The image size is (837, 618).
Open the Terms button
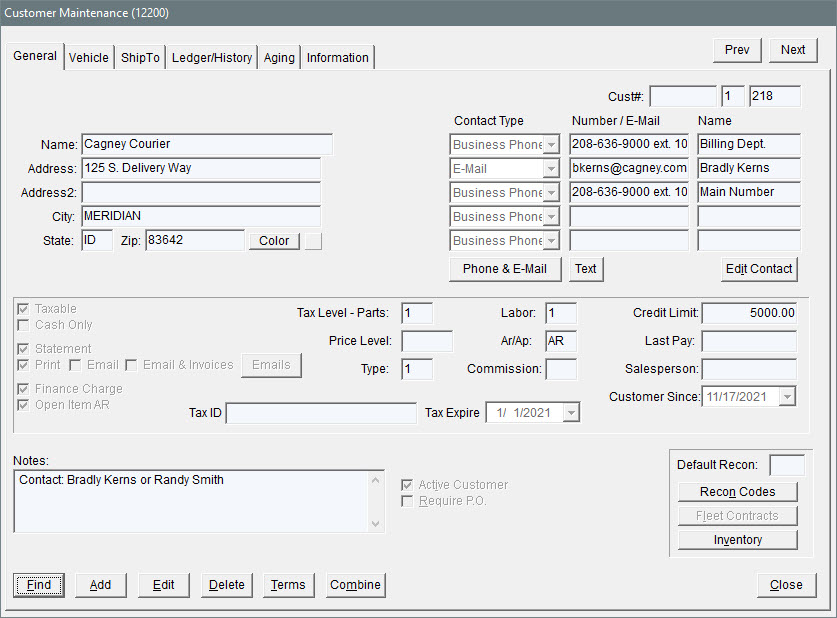coord(288,585)
